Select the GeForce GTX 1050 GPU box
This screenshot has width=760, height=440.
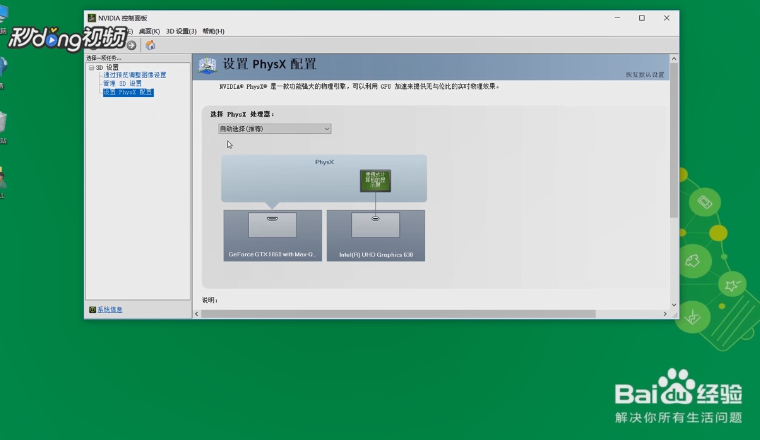[272, 236]
